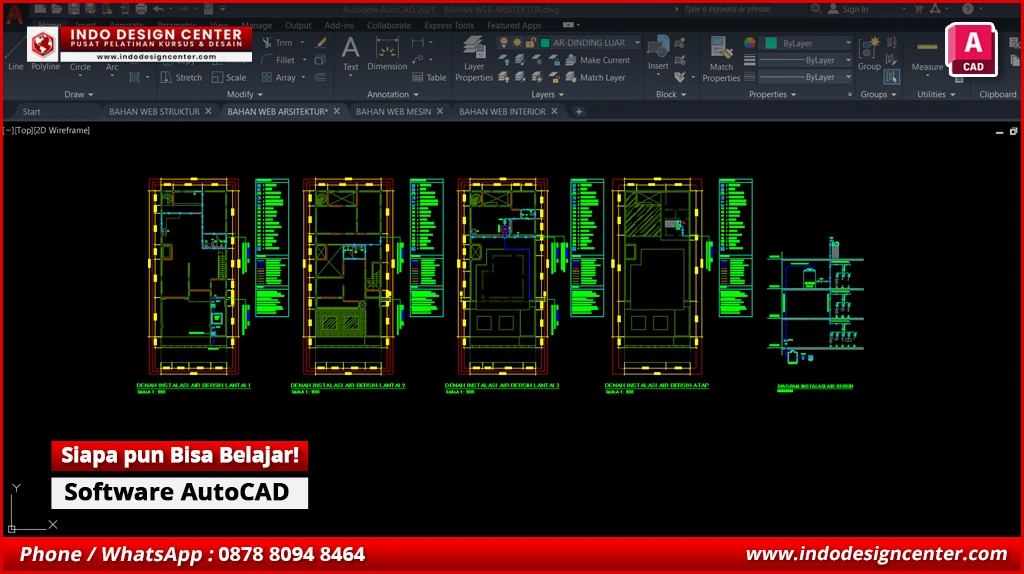Open the Add-ins ribbon tab
Screen dimensions: 1024x574
(x=339, y=25)
